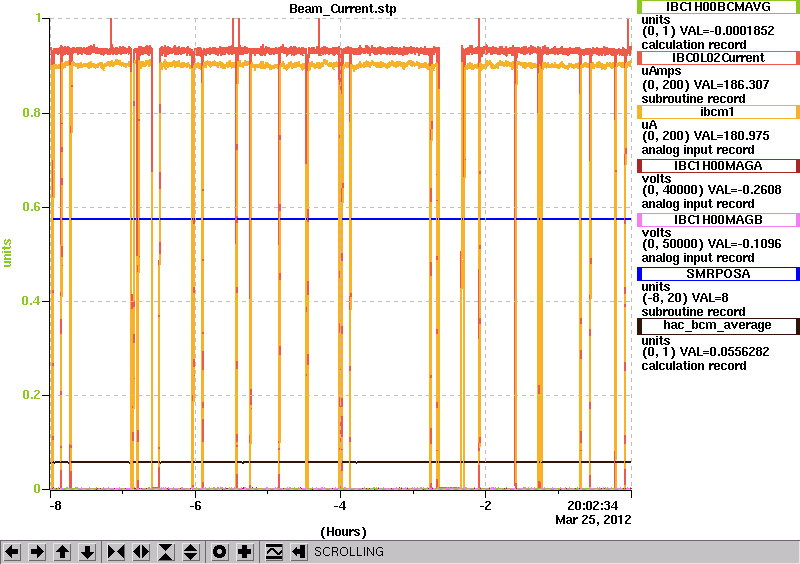The width and height of the screenshot is (800, 564).
Task: Compress the time axis (inward horizontal triangles icon)
Action: click(116, 552)
